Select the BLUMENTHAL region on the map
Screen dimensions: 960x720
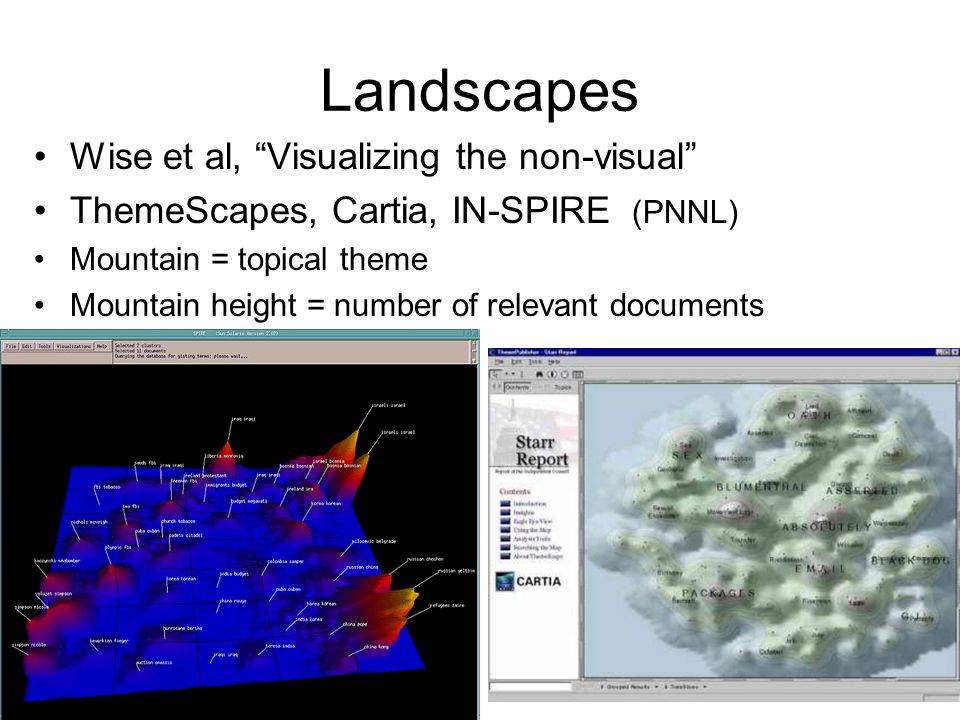(762, 487)
